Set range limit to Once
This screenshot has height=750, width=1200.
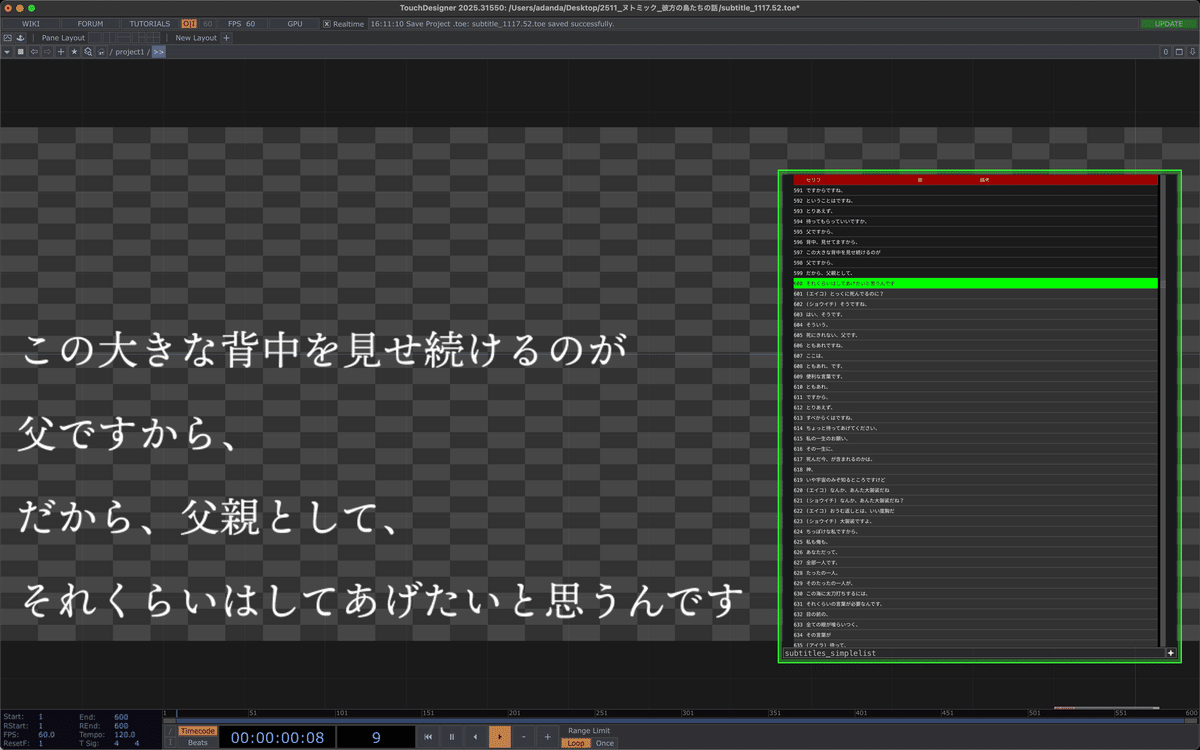tap(605, 743)
